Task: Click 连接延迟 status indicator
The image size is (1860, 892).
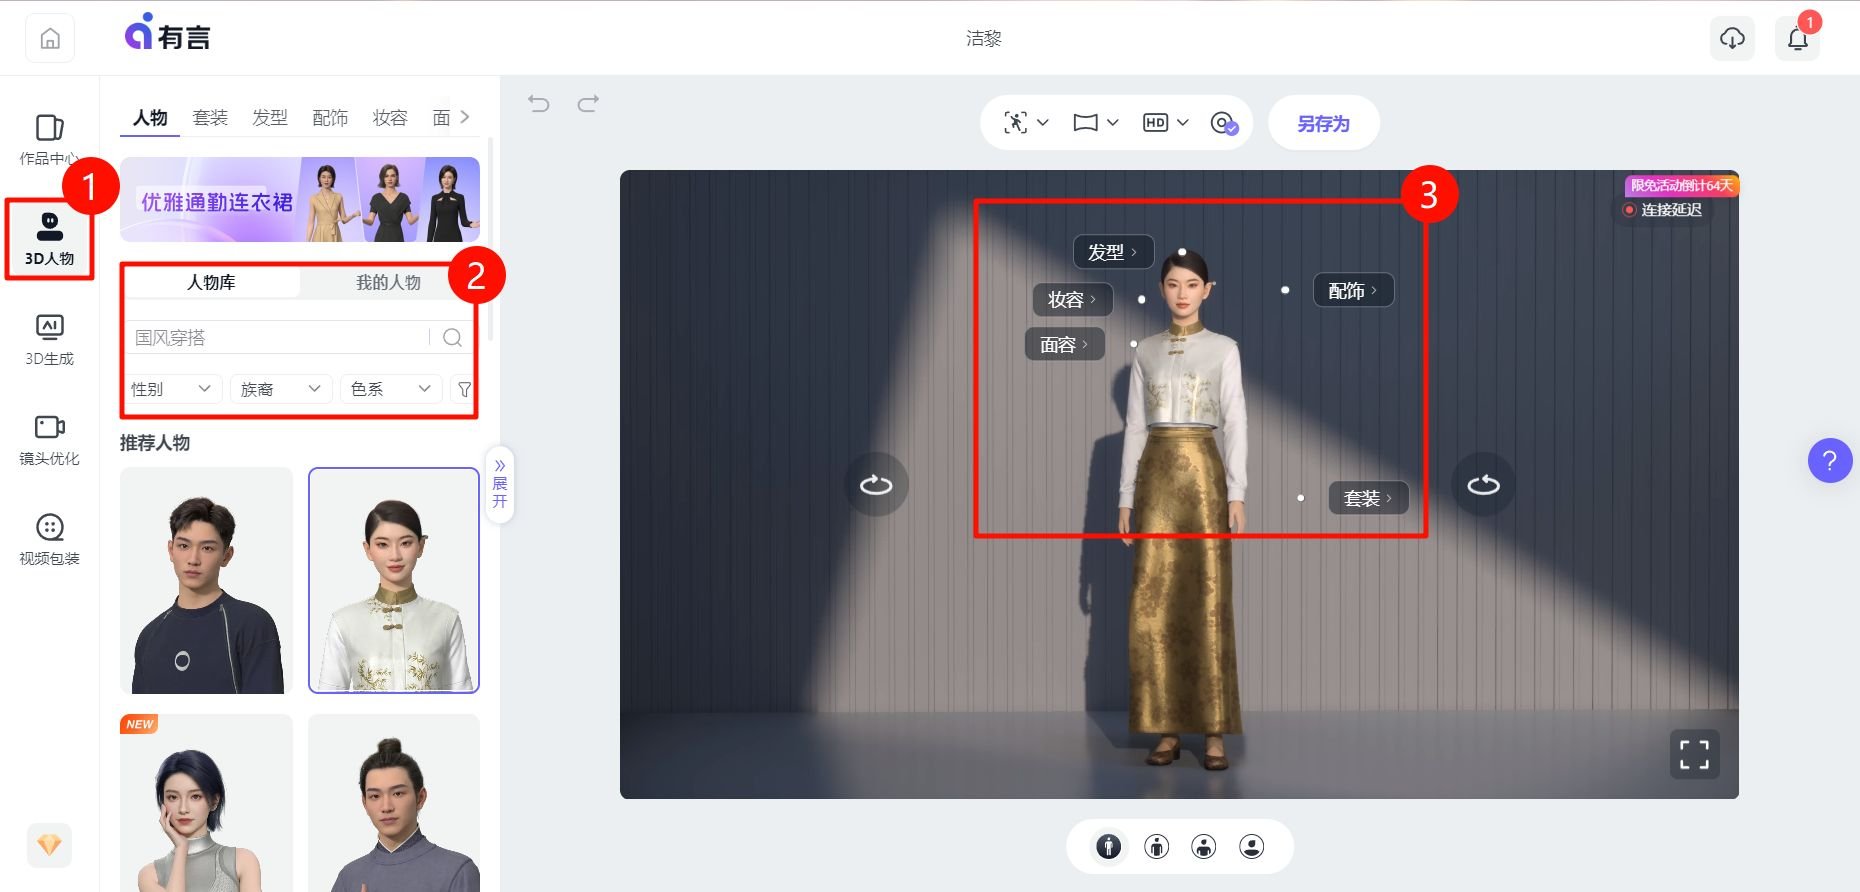Action: click(1662, 209)
